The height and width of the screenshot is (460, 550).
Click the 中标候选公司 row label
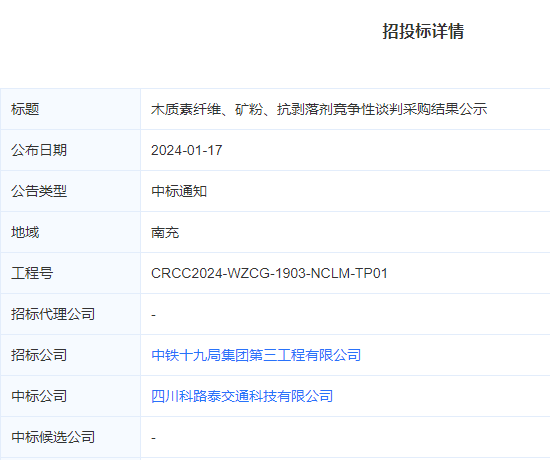tap(53, 437)
